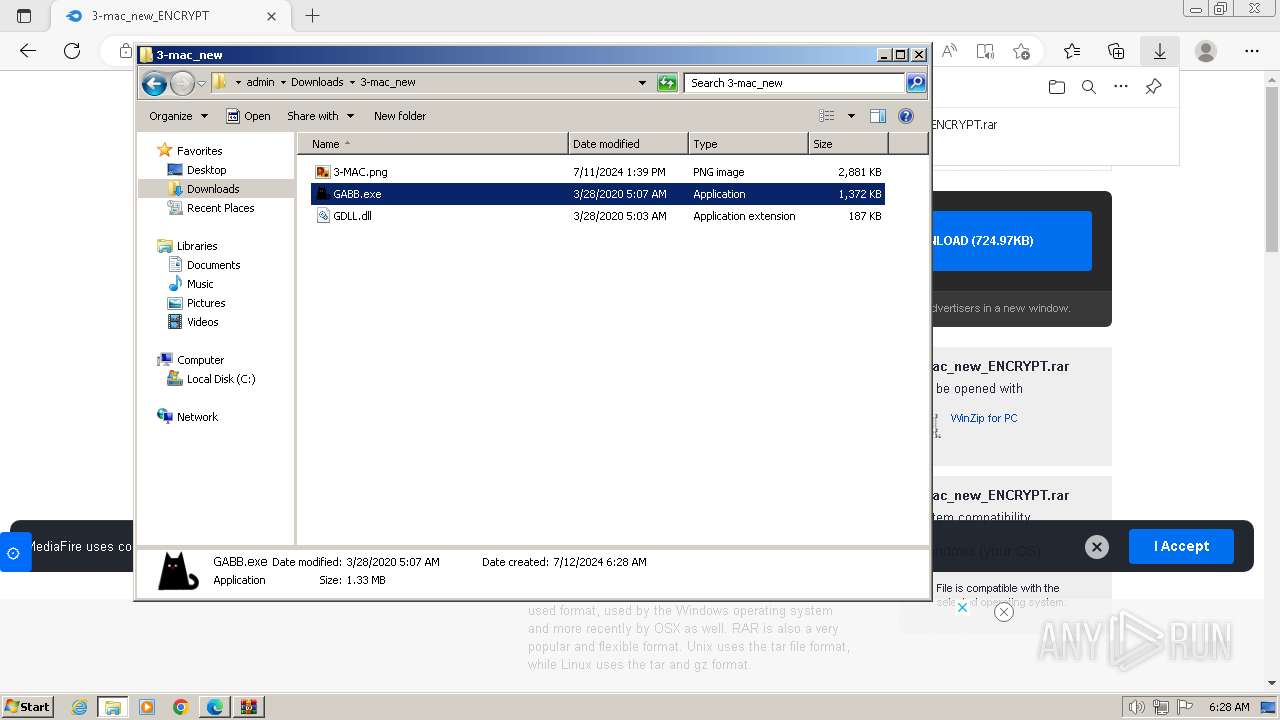The width and height of the screenshot is (1280, 720).
Task: Open the Organize menu
Action: pyautogui.click(x=178, y=116)
